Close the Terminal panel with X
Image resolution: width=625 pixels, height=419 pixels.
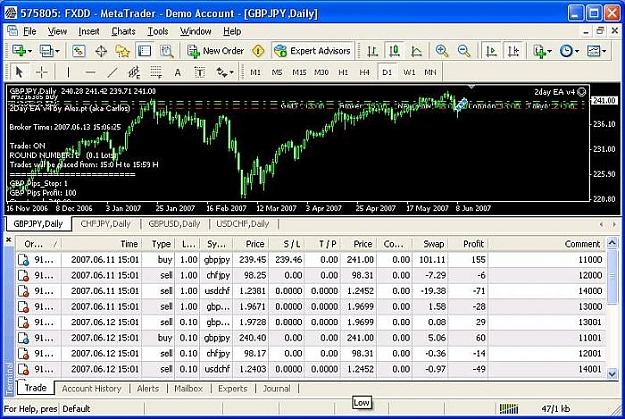coord(8,240)
